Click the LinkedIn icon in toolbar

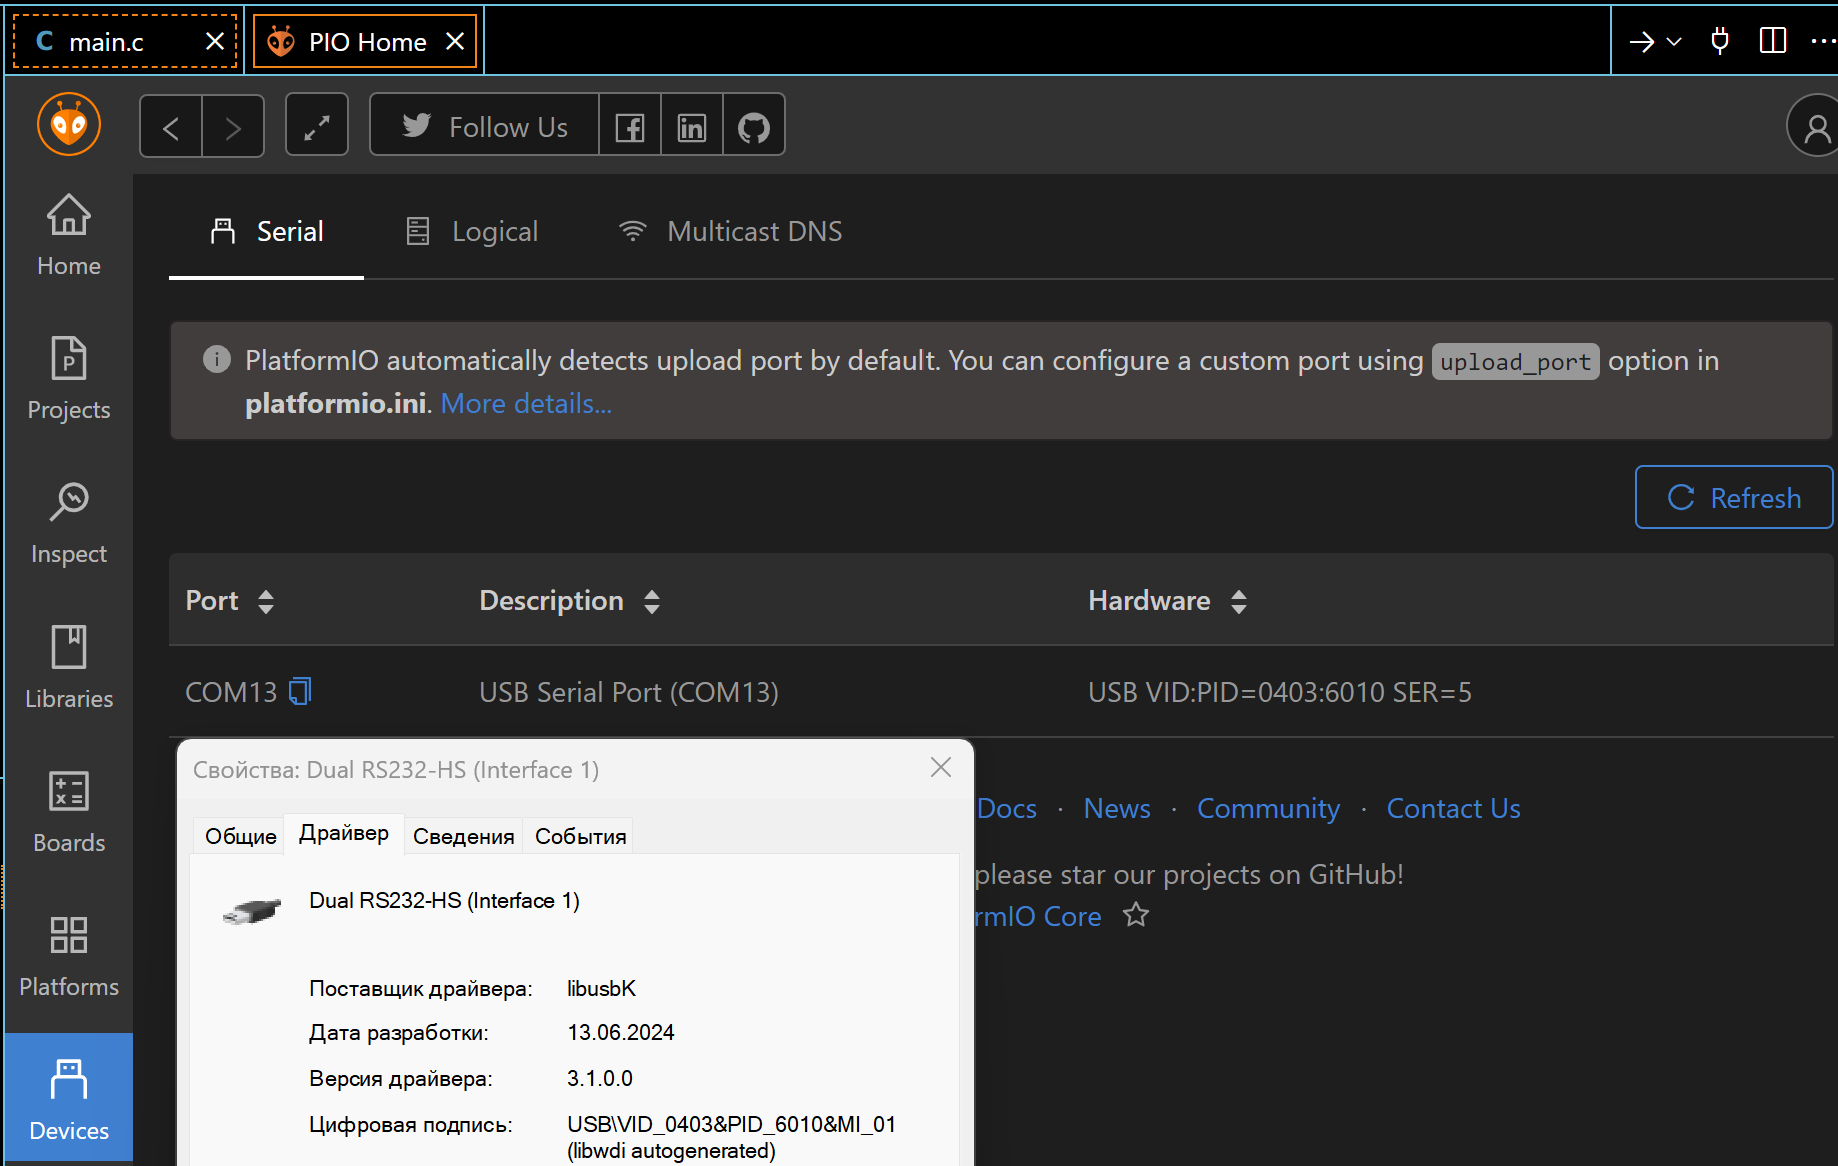tap(691, 127)
